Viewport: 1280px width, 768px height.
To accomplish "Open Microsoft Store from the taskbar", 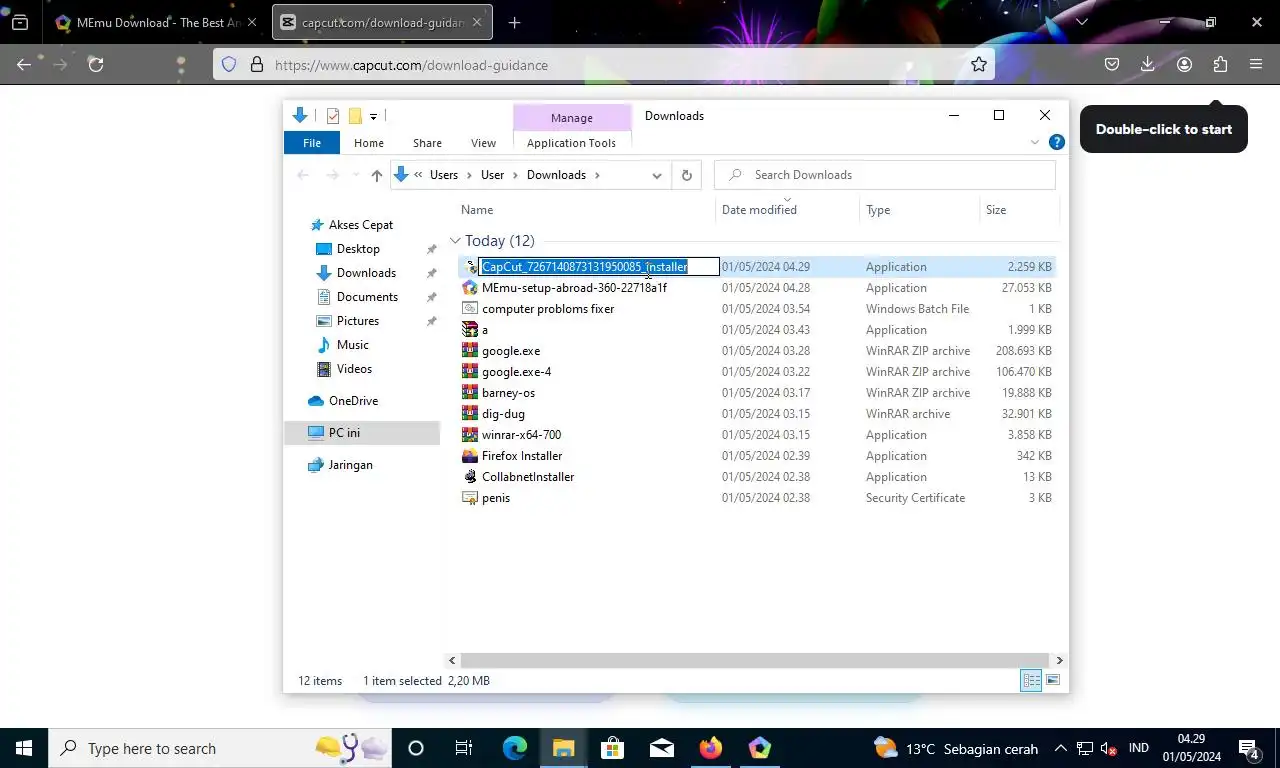I will tap(612, 748).
